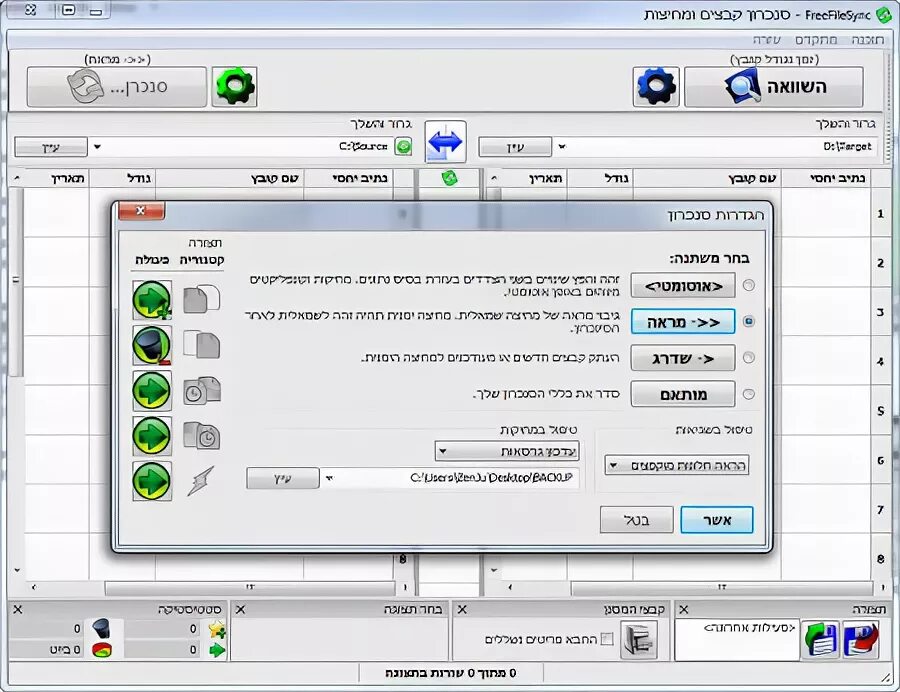Viewport: 900px width, 692px height.
Task: Click the pie chart data icon in statistics
Action: (x=102, y=650)
